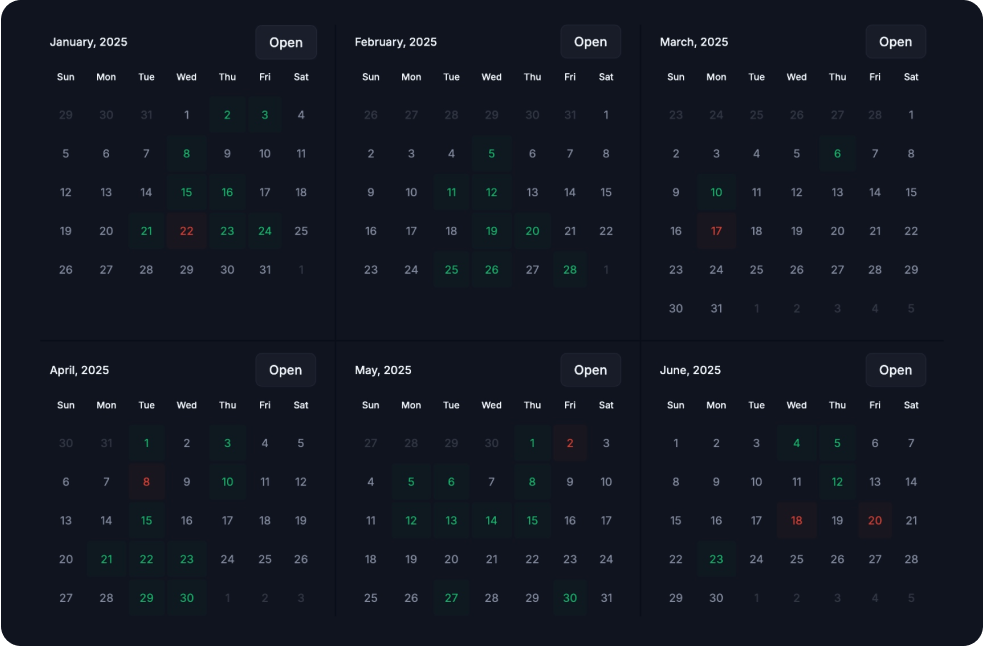
Task: Open the June, 2025 calendar
Action: tap(895, 370)
